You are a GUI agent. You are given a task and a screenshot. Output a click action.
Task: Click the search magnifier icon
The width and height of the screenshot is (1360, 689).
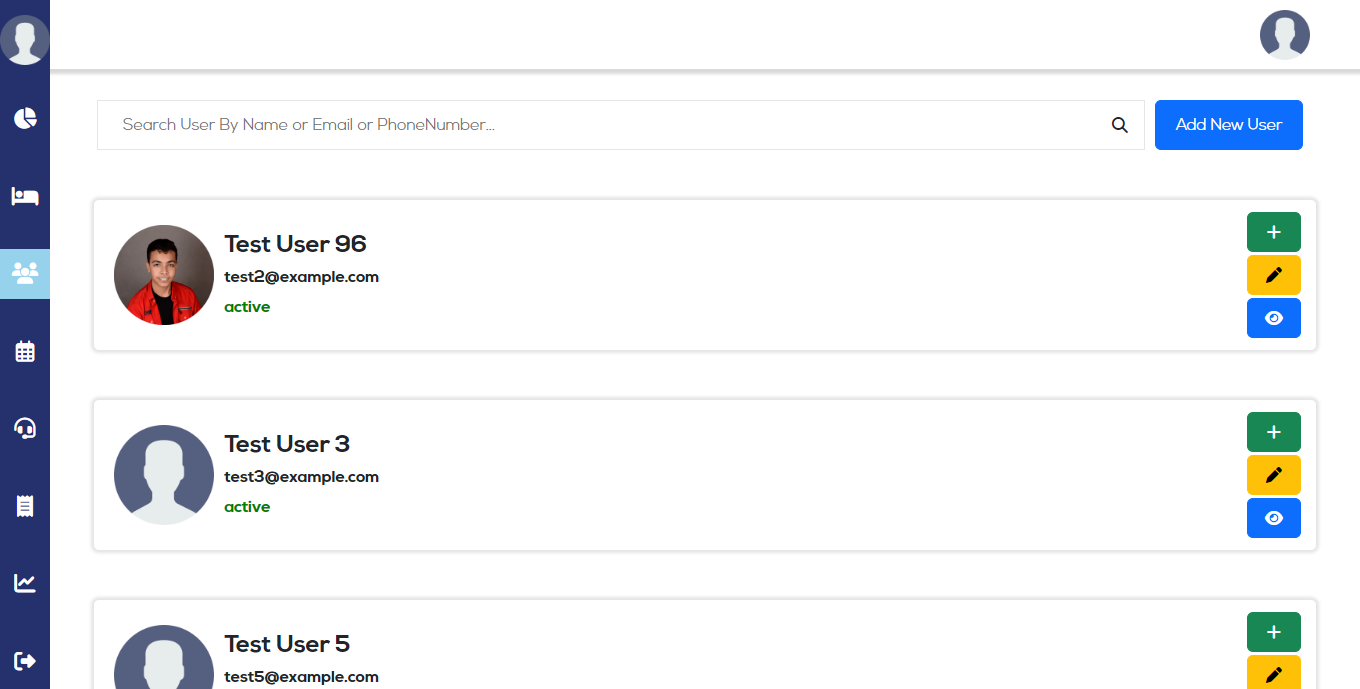click(1120, 125)
